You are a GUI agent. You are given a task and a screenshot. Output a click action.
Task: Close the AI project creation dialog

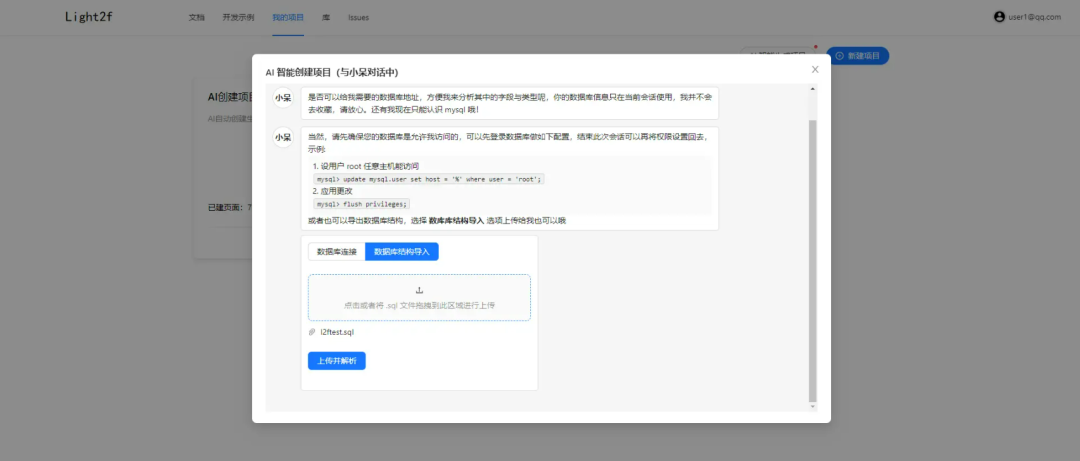815,70
